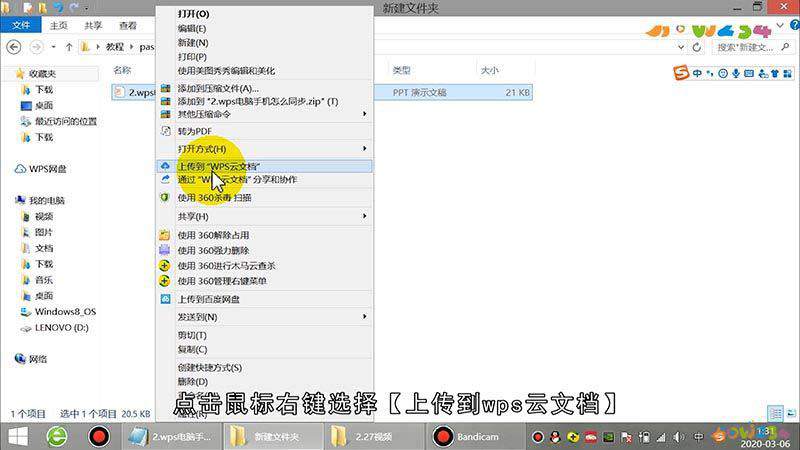Click the 360 antivirus shield icon
Image resolution: width=800 pixels, height=450 pixels.
(x=165, y=197)
